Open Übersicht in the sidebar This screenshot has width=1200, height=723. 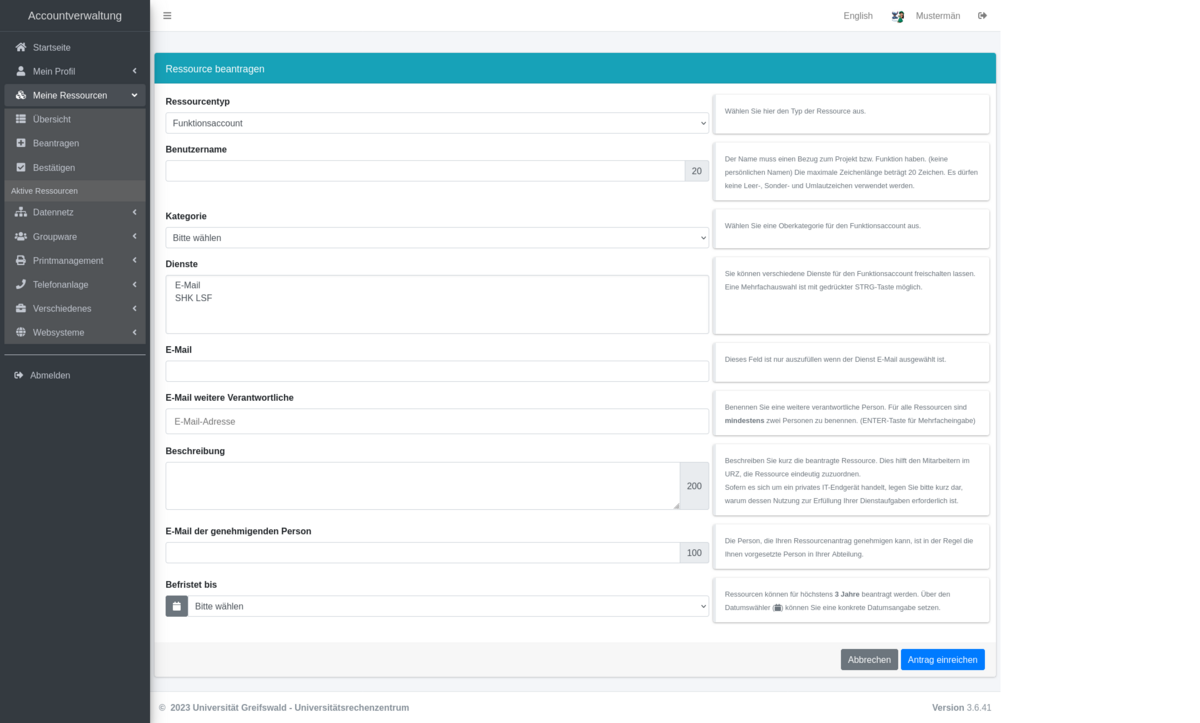52,119
